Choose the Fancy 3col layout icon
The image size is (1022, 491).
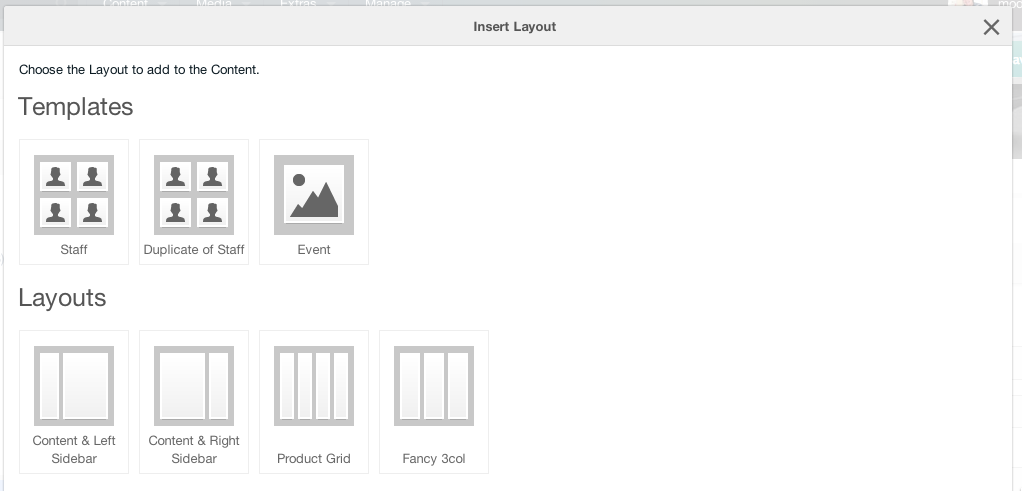tap(433, 386)
